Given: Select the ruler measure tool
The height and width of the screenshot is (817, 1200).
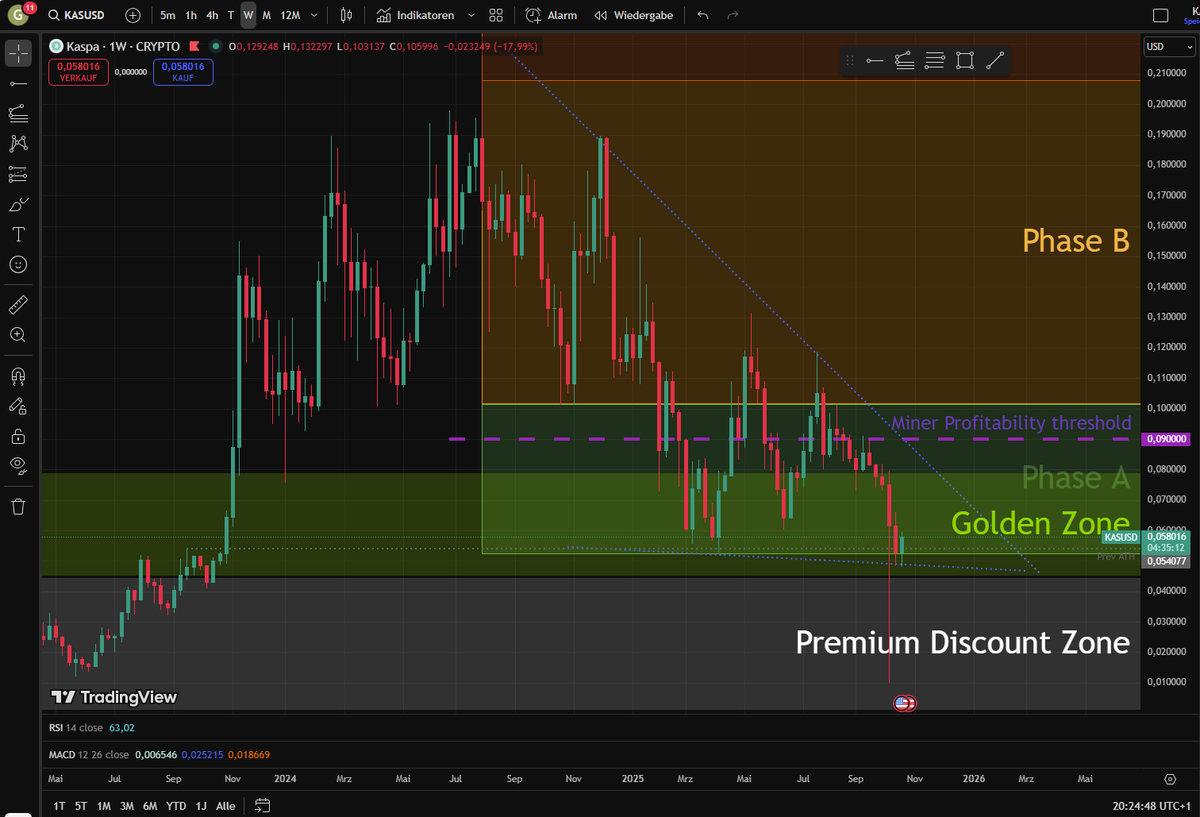Looking at the screenshot, I should [17, 304].
